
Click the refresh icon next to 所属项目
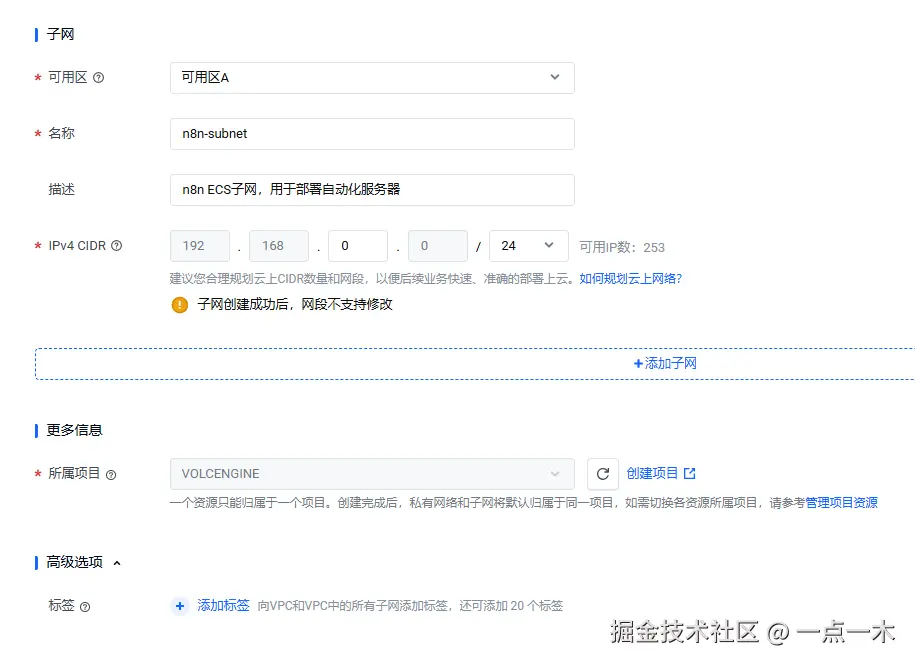[602, 473]
